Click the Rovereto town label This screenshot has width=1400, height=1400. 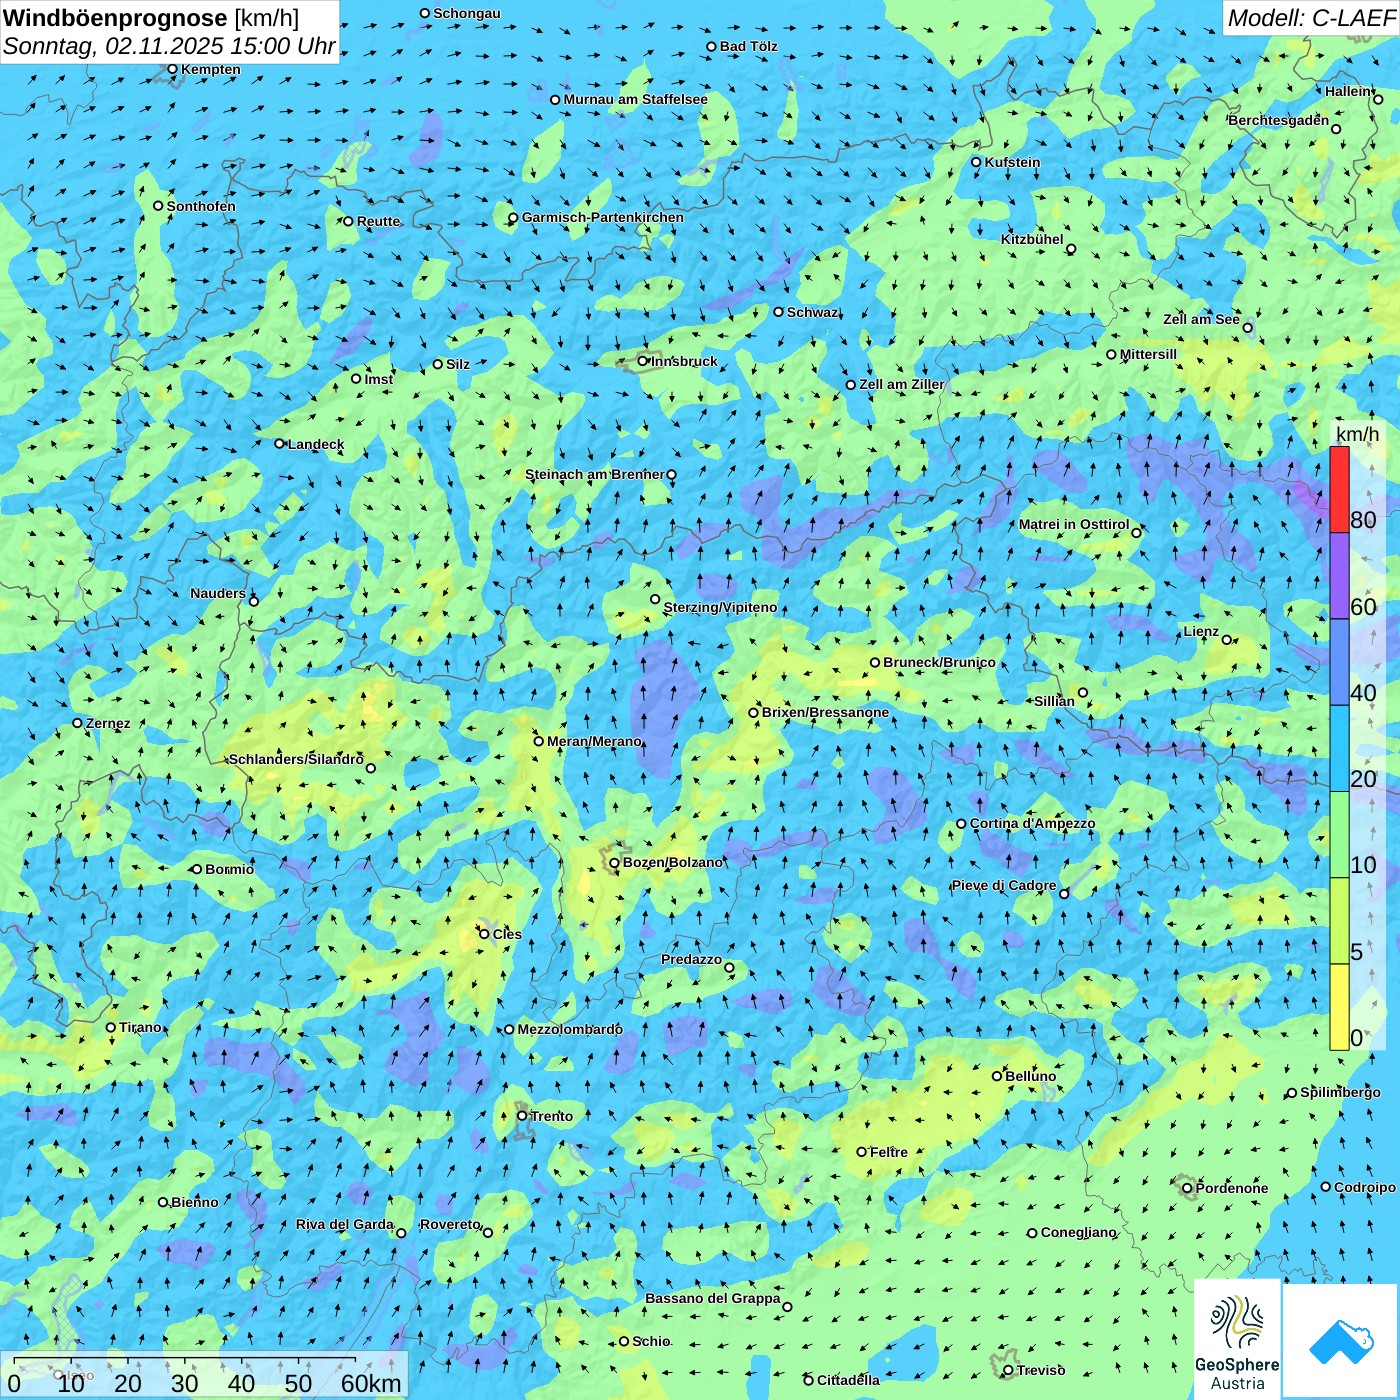[450, 1224]
